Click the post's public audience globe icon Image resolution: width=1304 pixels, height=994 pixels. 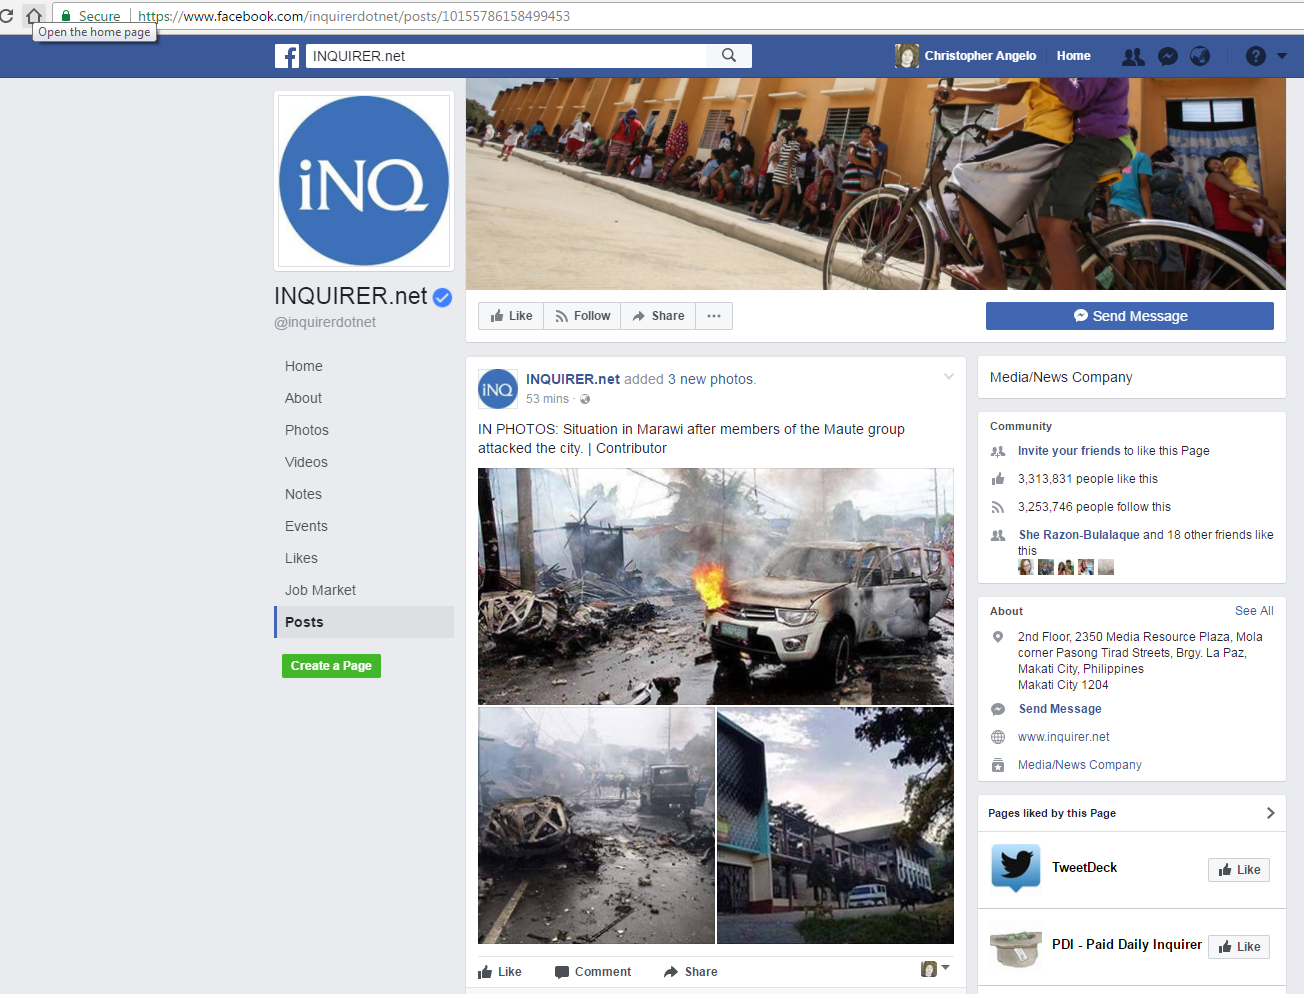tap(585, 399)
